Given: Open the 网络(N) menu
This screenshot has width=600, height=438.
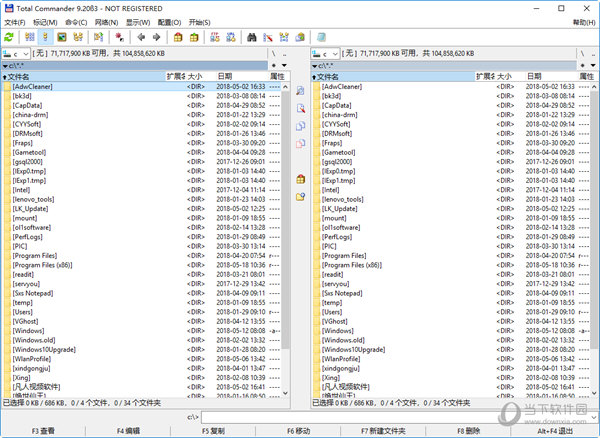Looking at the screenshot, I should [106, 23].
